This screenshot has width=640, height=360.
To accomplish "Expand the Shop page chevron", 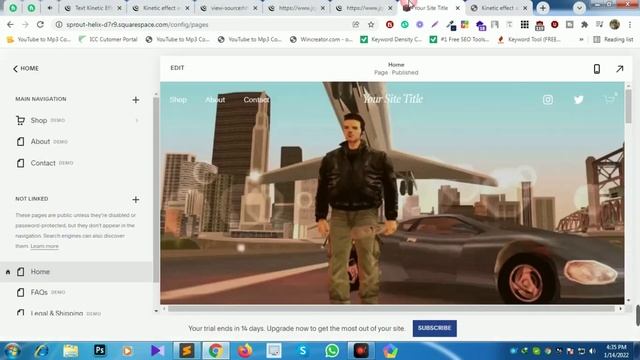I will click(137, 120).
